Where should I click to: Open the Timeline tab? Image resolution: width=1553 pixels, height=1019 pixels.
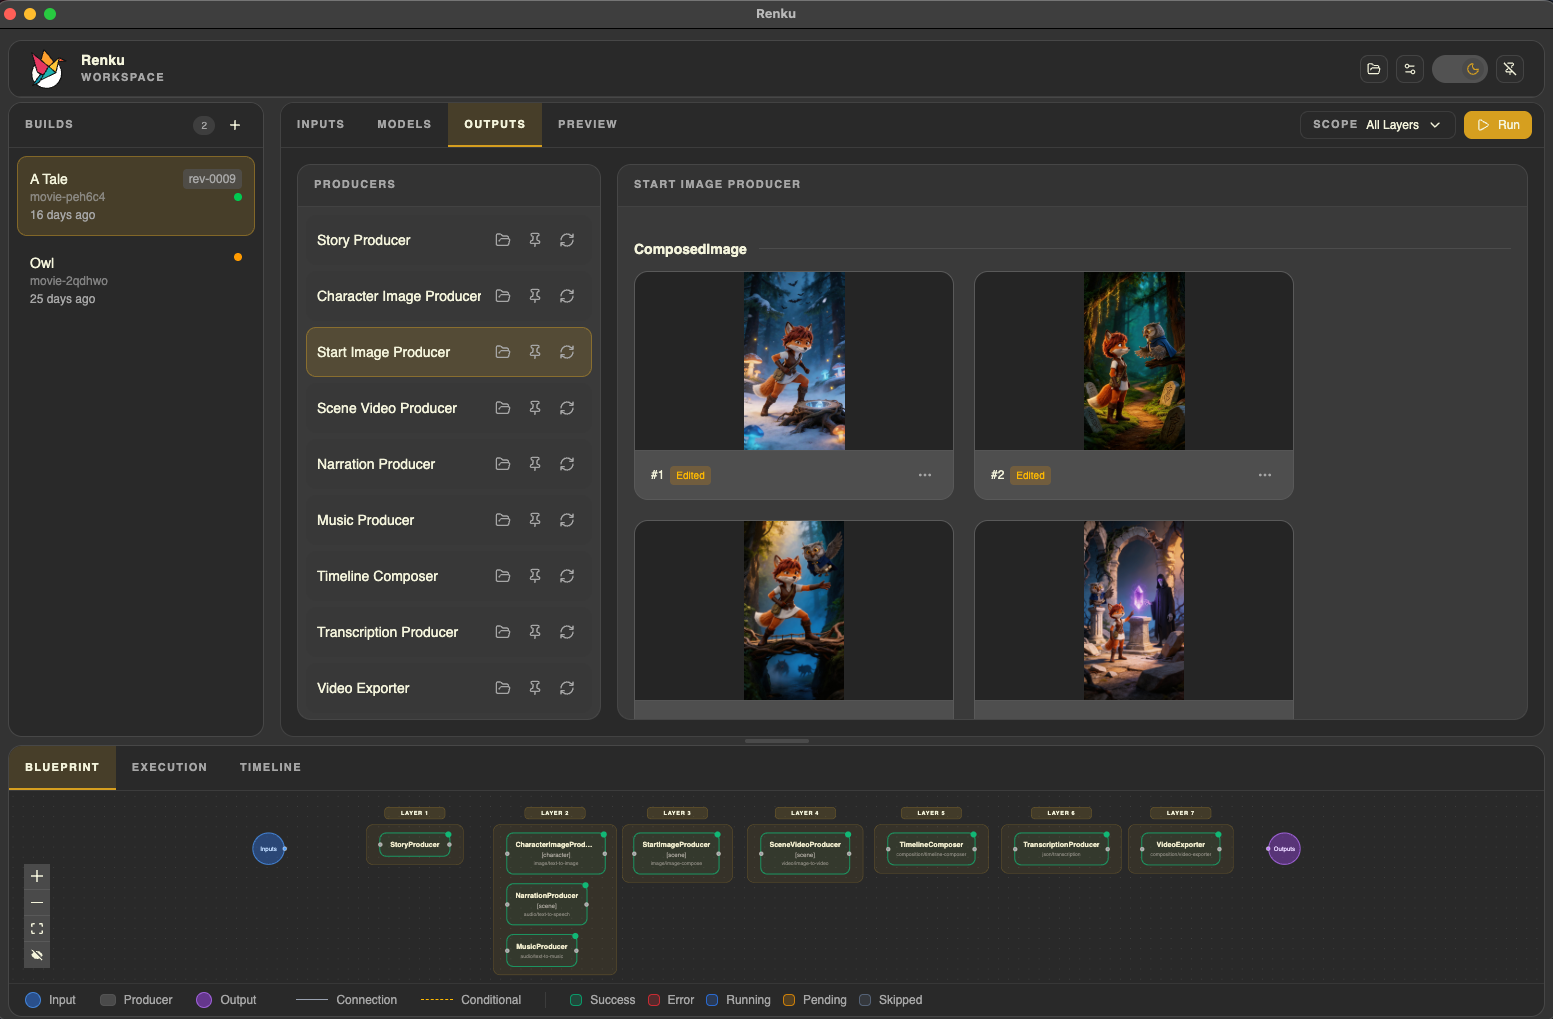click(x=270, y=768)
